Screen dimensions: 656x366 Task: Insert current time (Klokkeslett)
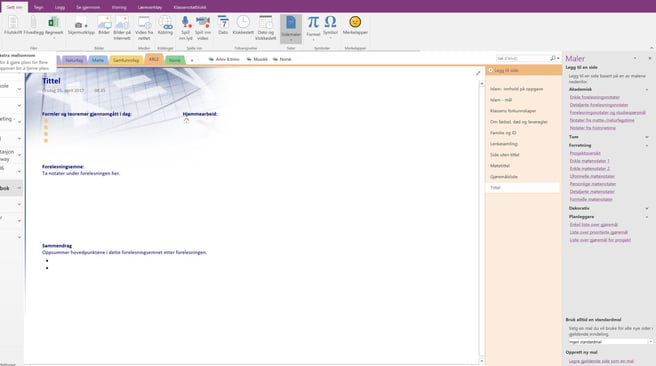(x=243, y=26)
